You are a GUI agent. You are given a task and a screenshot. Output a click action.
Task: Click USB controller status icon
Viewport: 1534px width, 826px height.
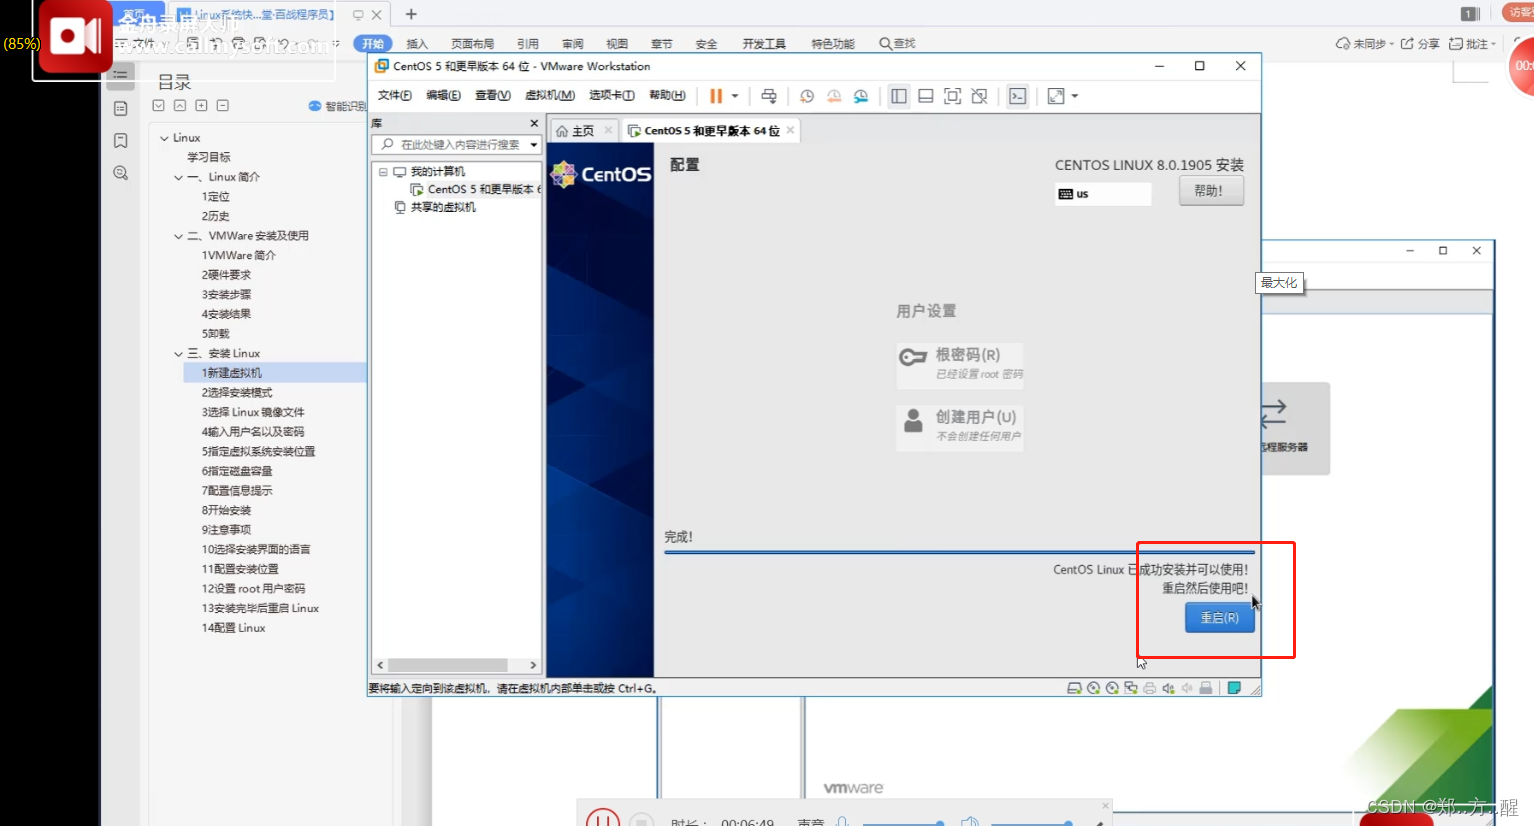(x=1206, y=688)
